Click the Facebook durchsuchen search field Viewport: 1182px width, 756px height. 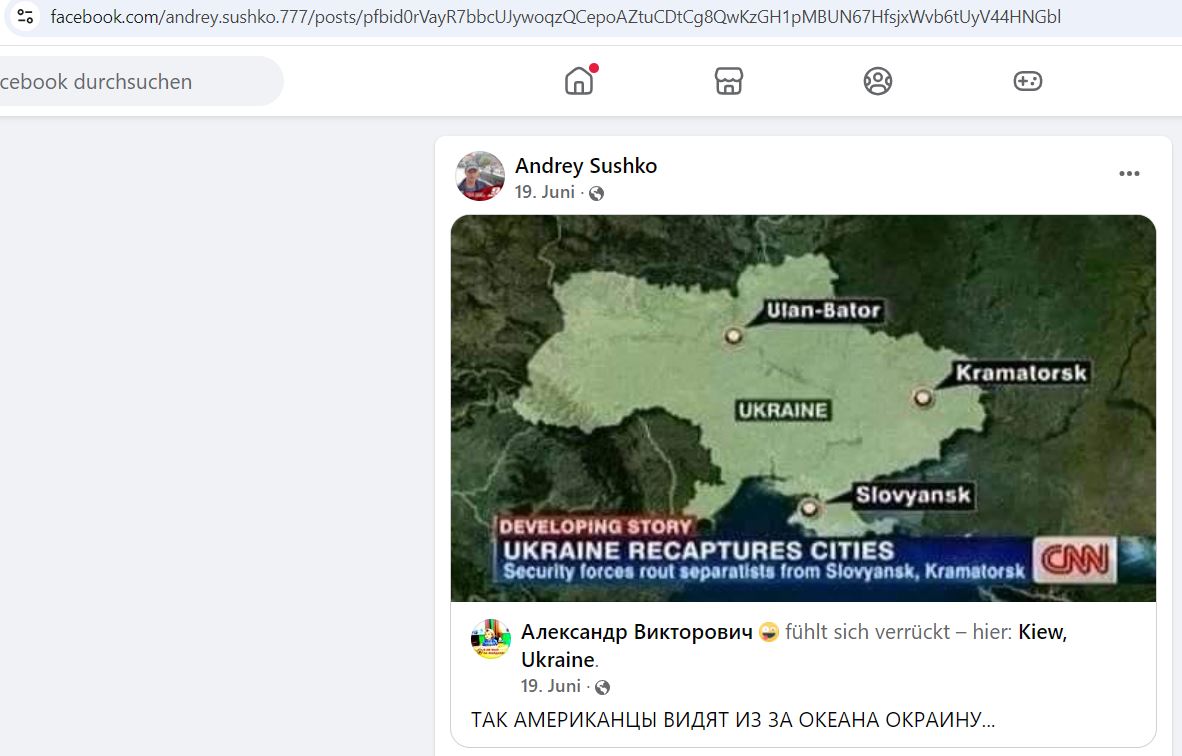(140, 81)
